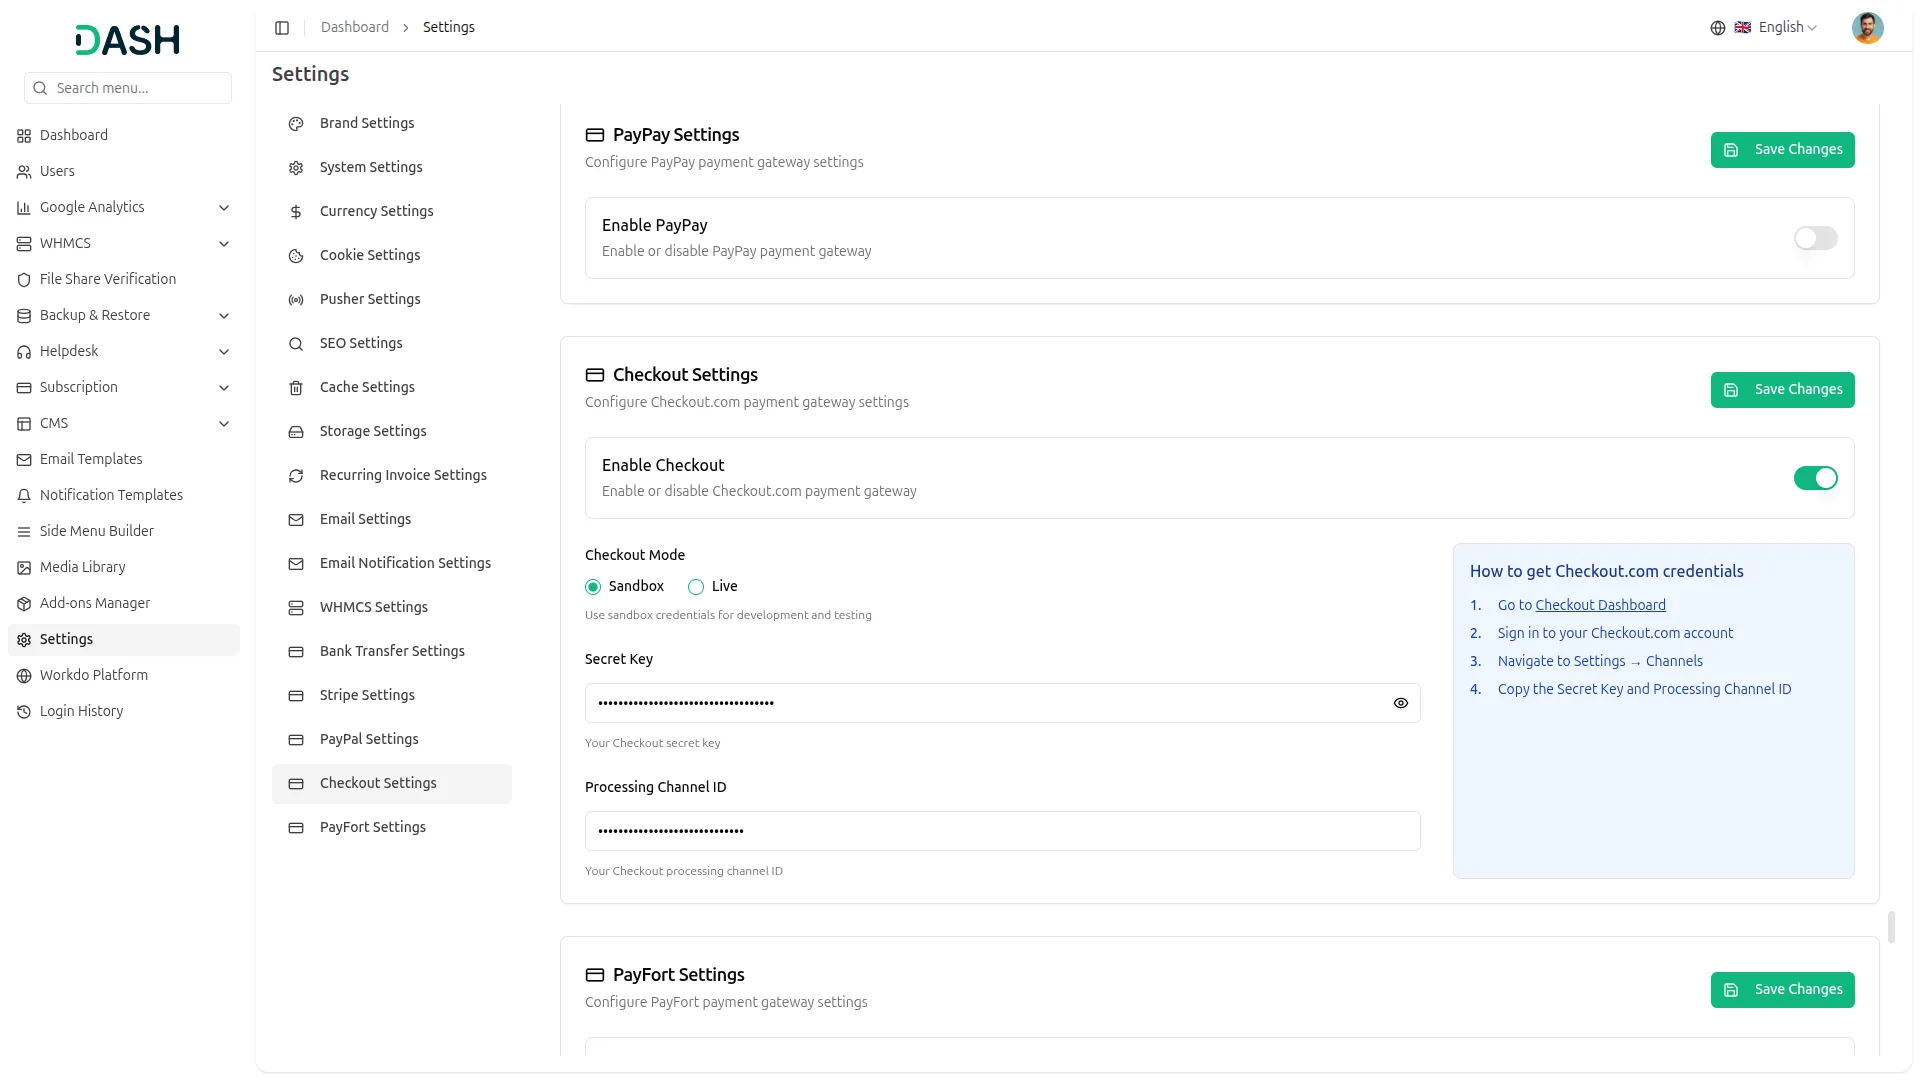Open Email Templates in sidebar
The height and width of the screenshot is (1080, 1920).
[124, 460]
